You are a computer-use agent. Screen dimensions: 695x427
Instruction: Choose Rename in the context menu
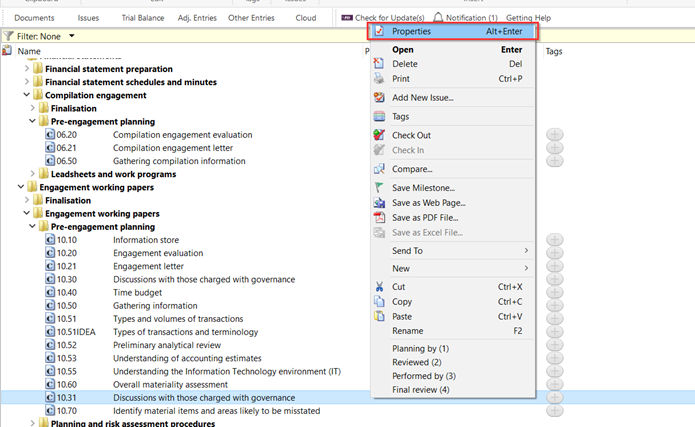click(408, 331)
